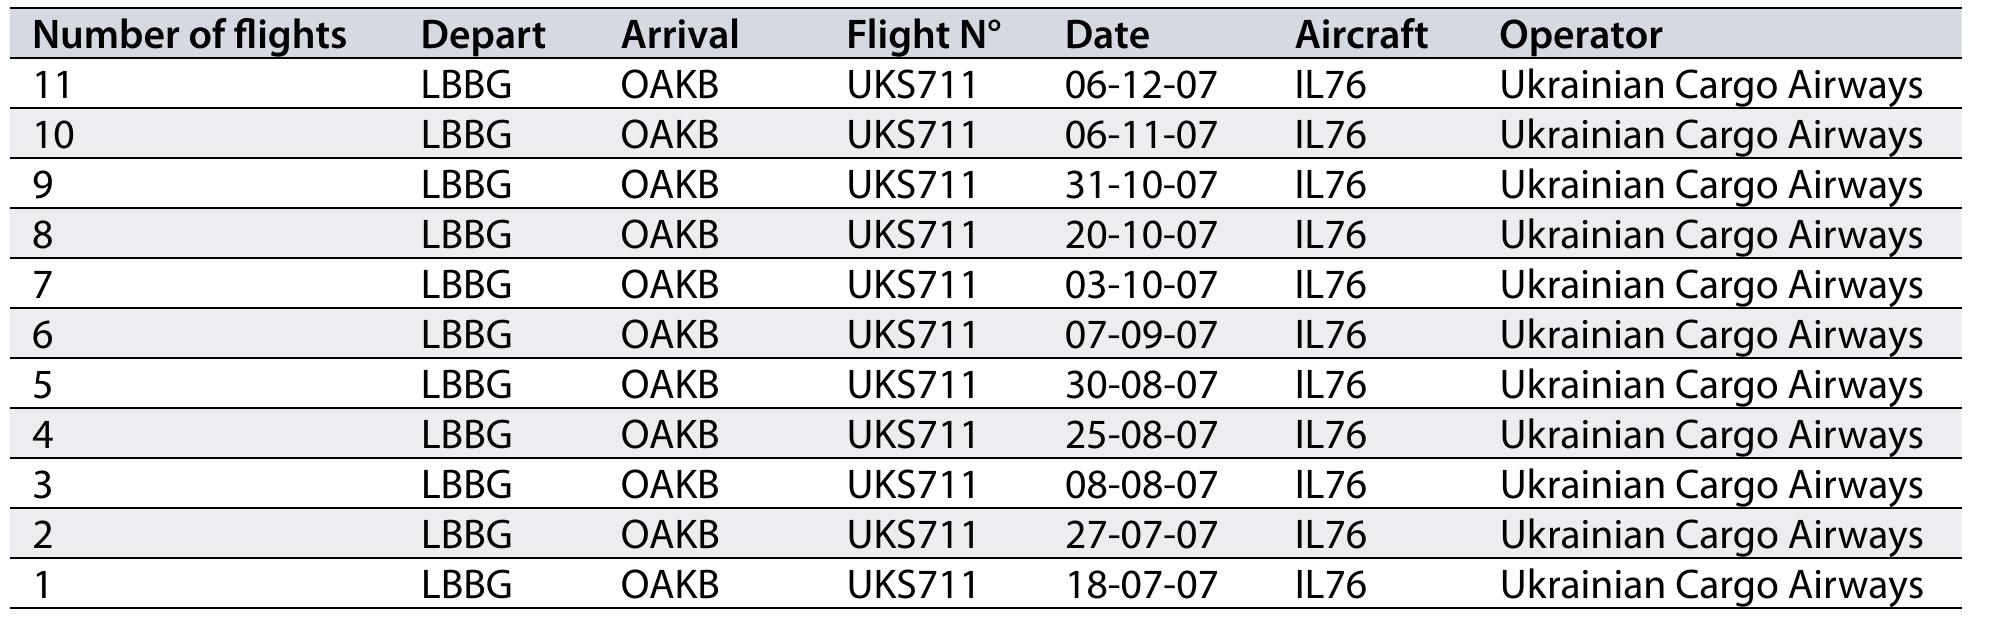The height and width of the screenshot is (619, 1996).
Task: Click the "Flight N°" column header
Action: click(x=923, y=35)
